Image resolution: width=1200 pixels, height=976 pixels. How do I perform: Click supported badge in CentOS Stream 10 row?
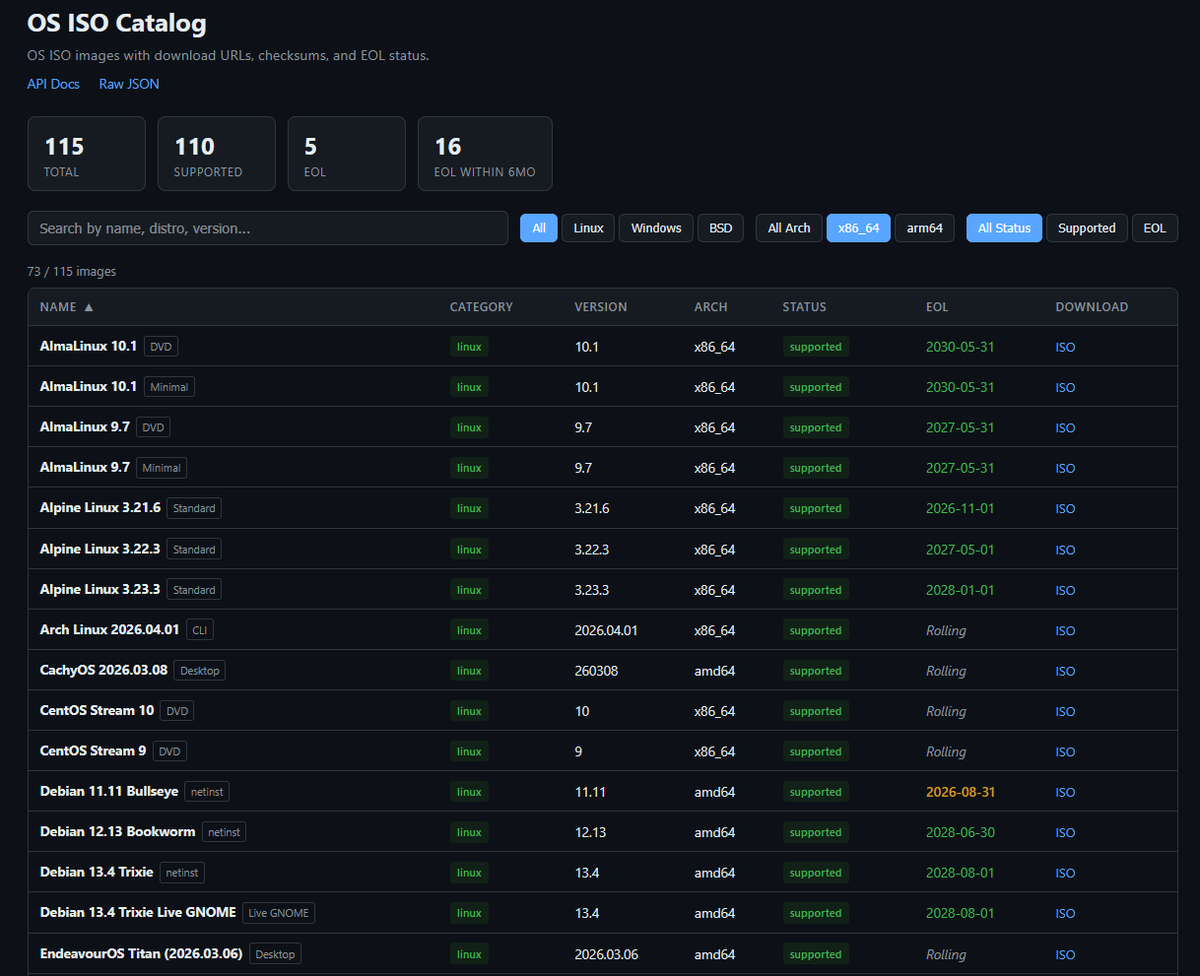(815, 711)
